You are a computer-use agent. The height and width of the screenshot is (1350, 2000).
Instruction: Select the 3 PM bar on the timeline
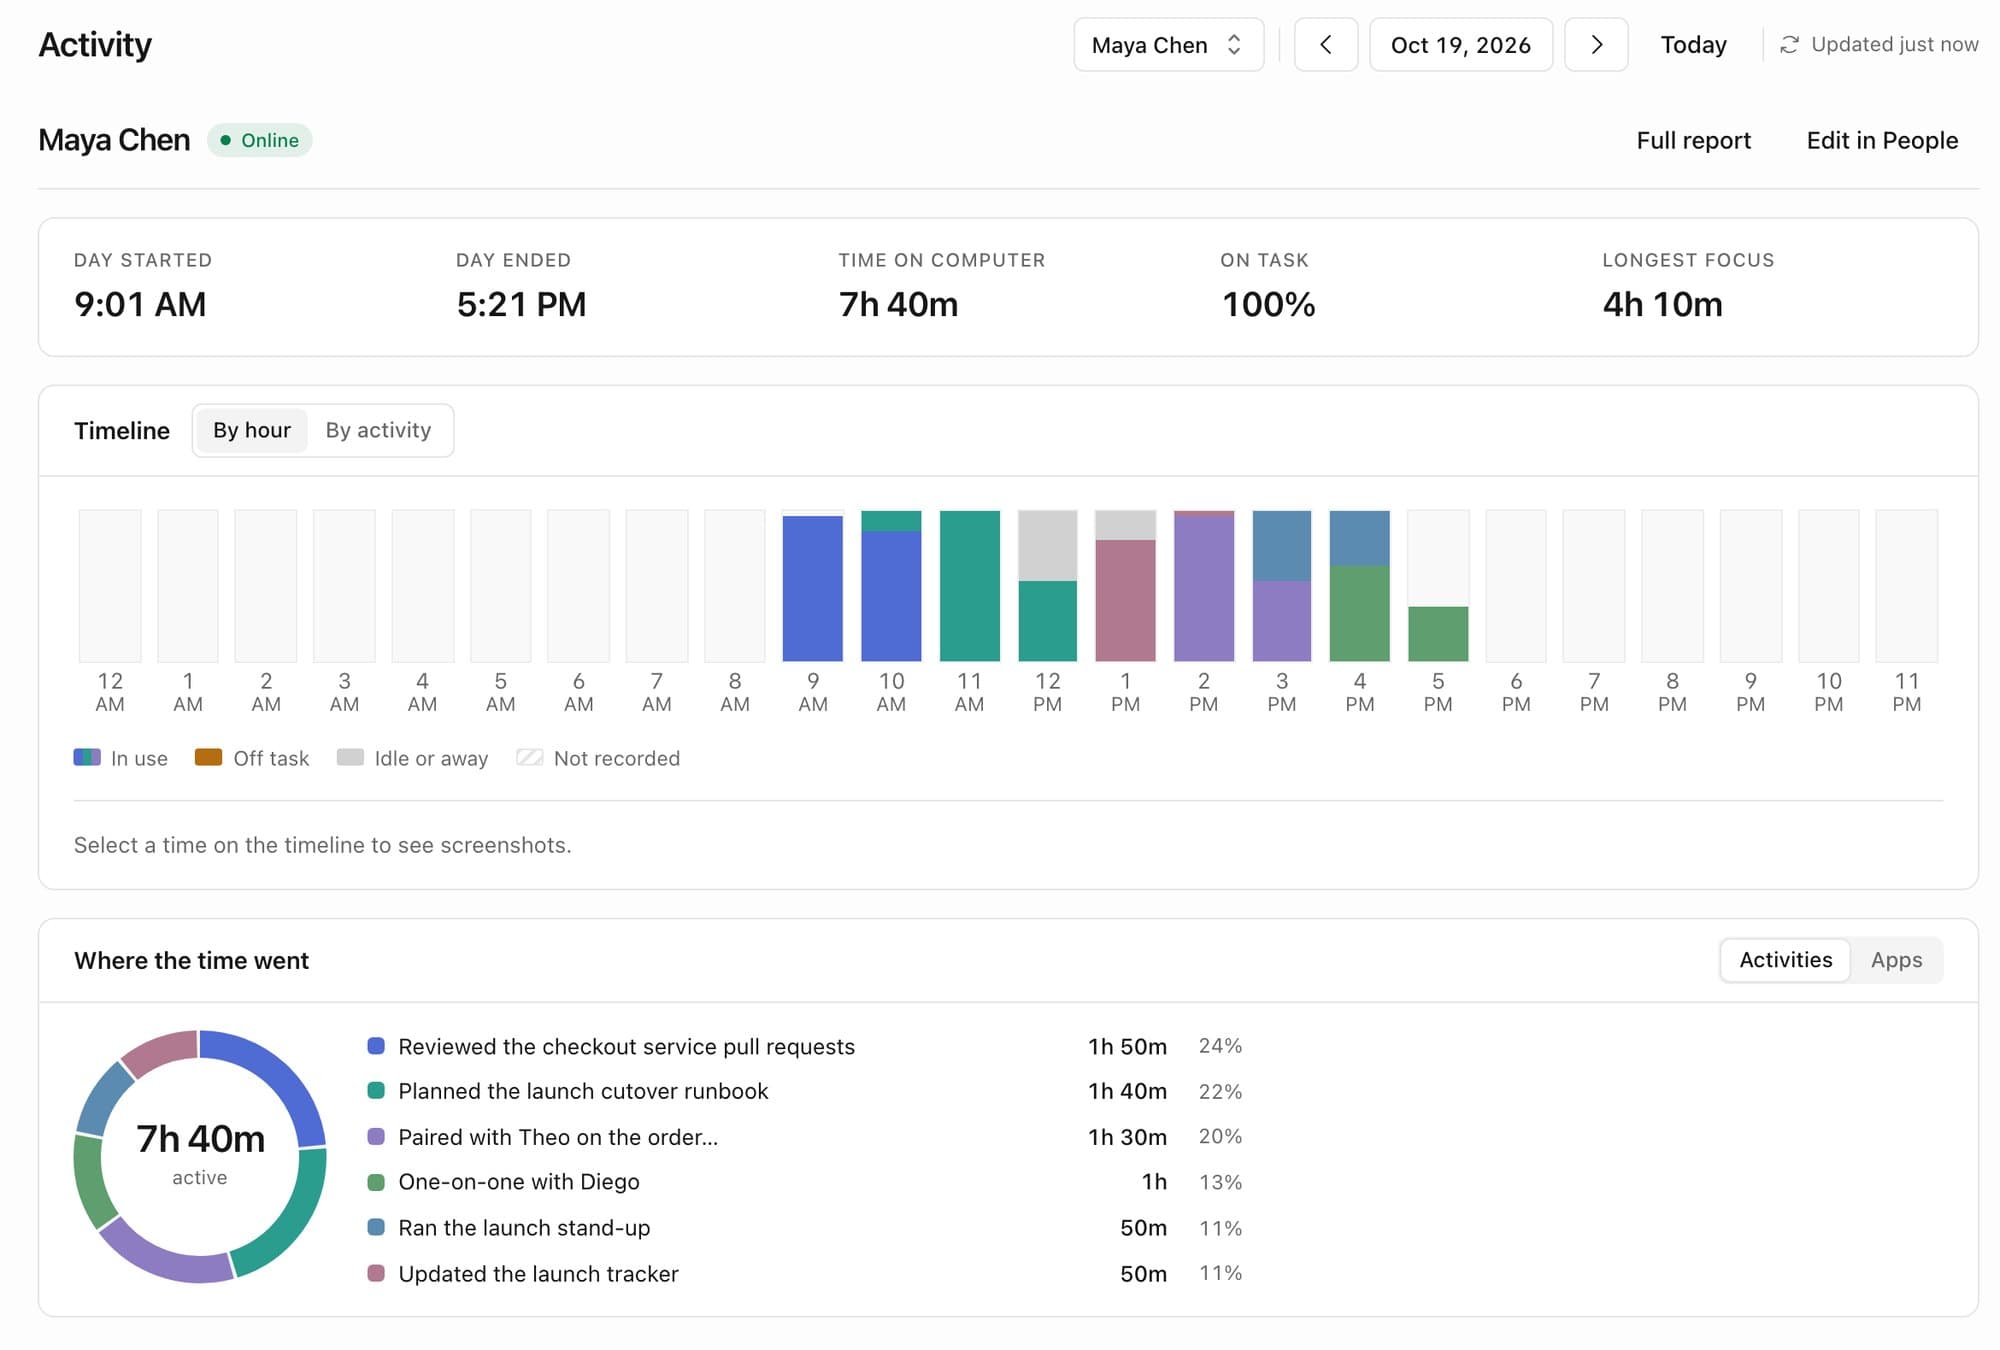pyautogui.click(x=1282, y=586)
